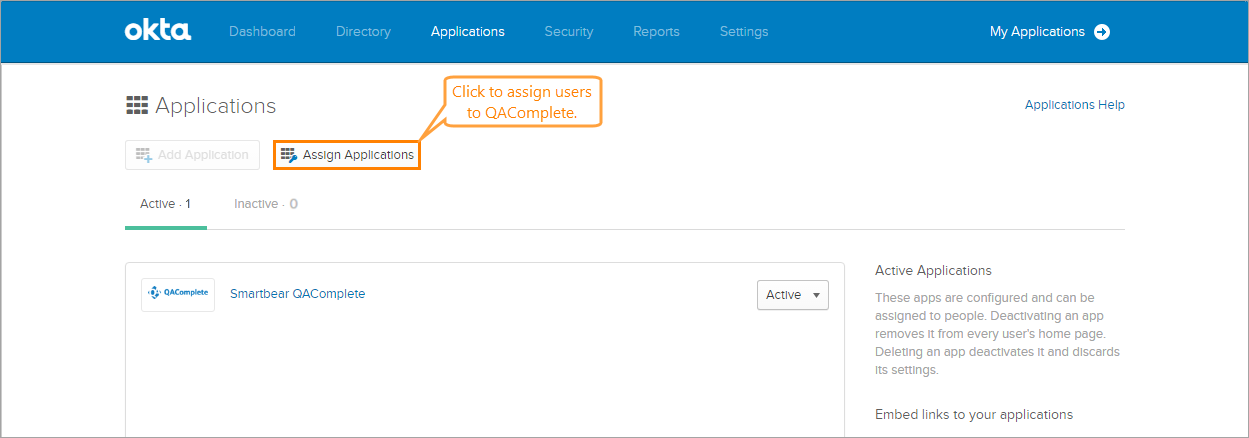
Task: Open the QAComplete logo thumbnail
Action: point(178,294)
